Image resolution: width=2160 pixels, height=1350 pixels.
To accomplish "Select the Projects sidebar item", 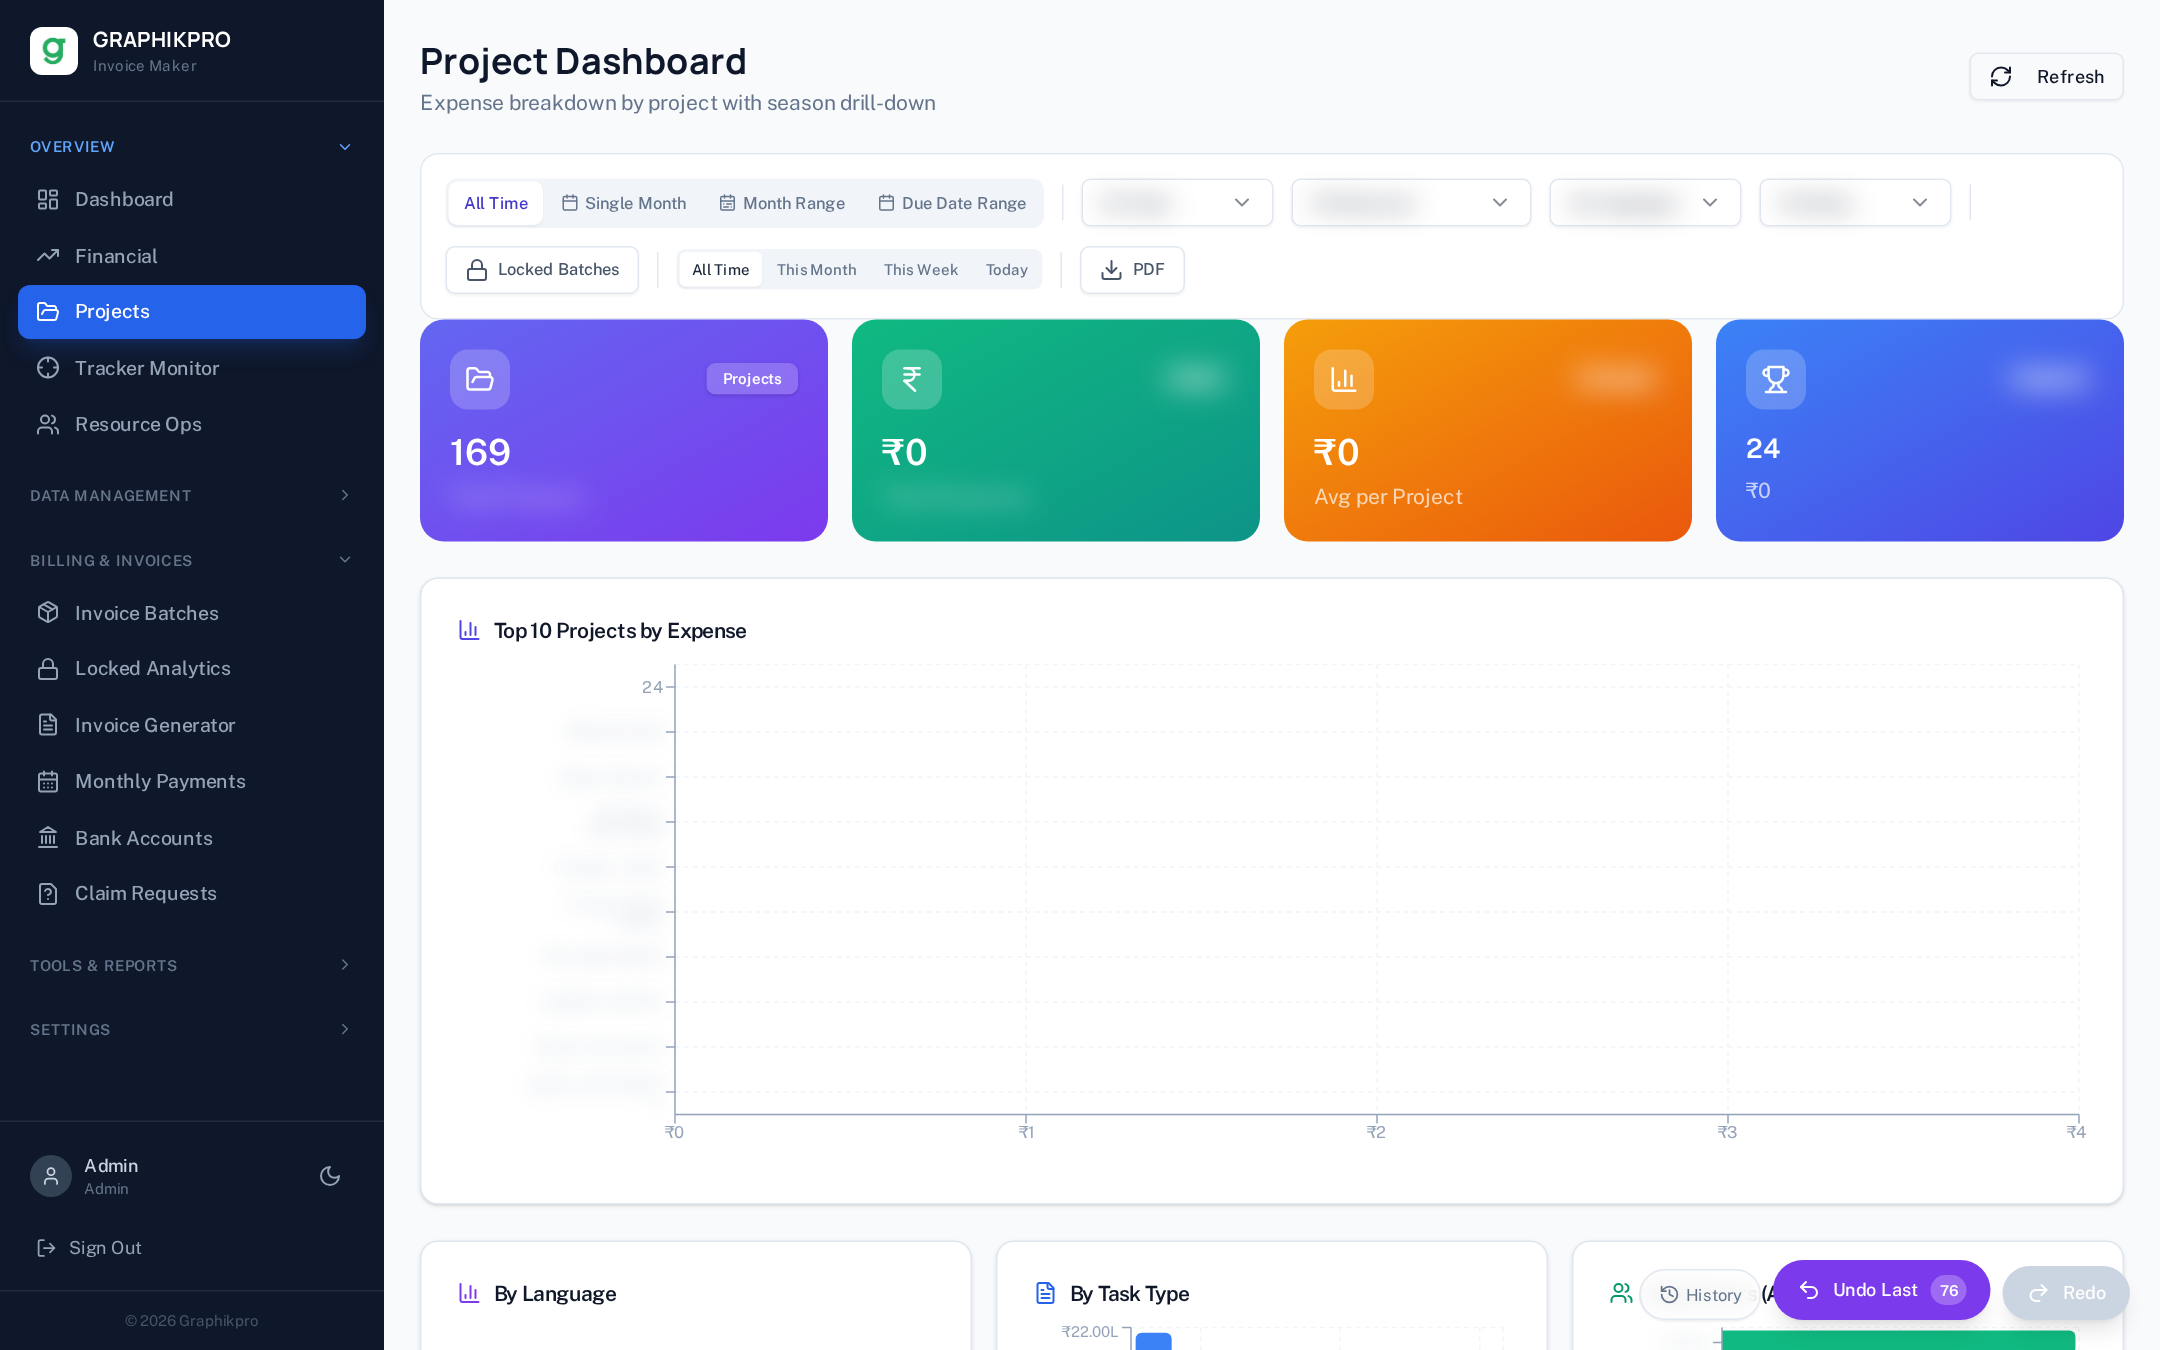I will click(192, 312).
